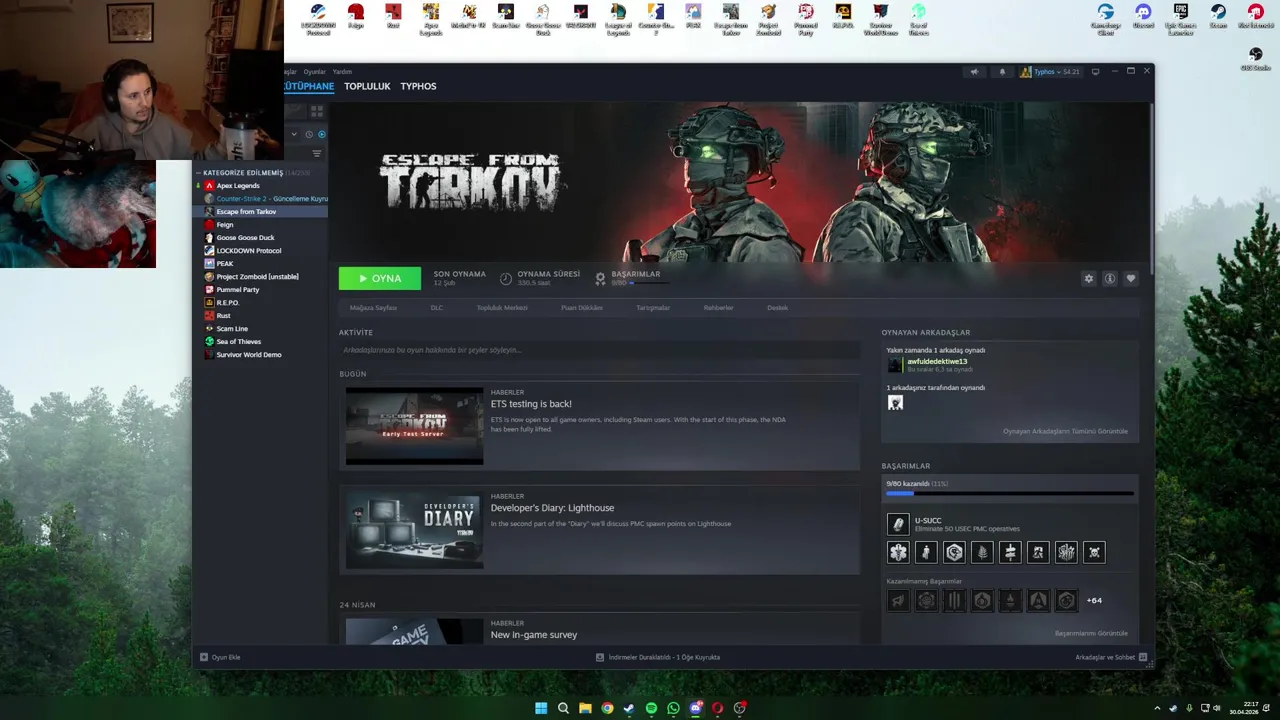Open the Mağaza Sayfası link

373,308
